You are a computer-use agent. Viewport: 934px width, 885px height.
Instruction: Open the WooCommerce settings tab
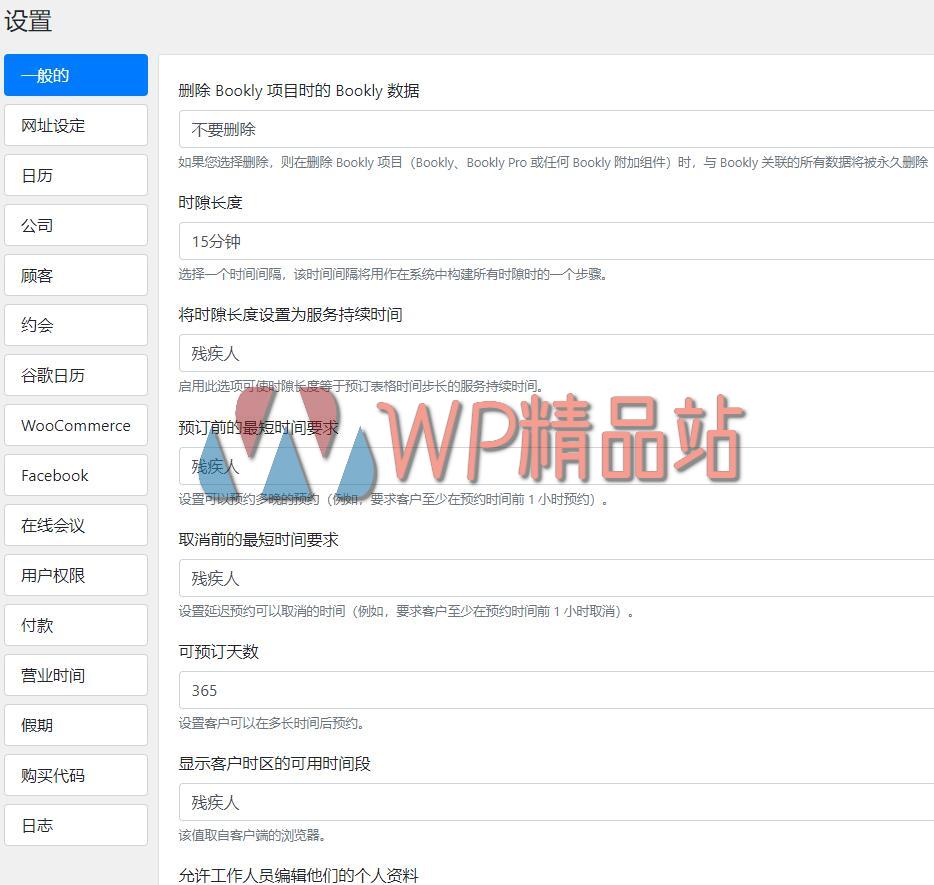[x=75, y=425]
